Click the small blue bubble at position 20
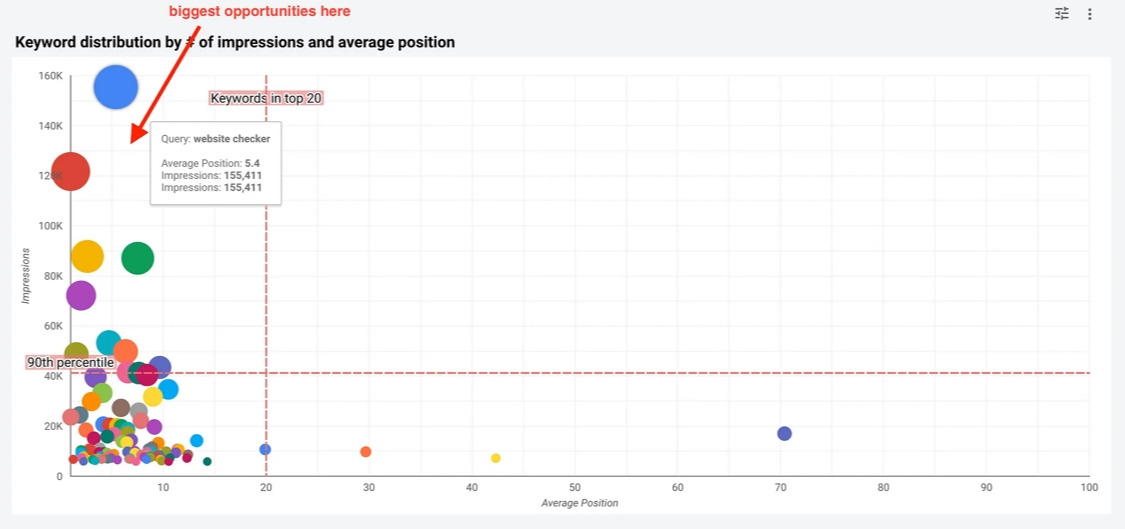Image resolution: width=1125 pixels, height=529 pixels. pyautogui.click(x=265, y=449)
